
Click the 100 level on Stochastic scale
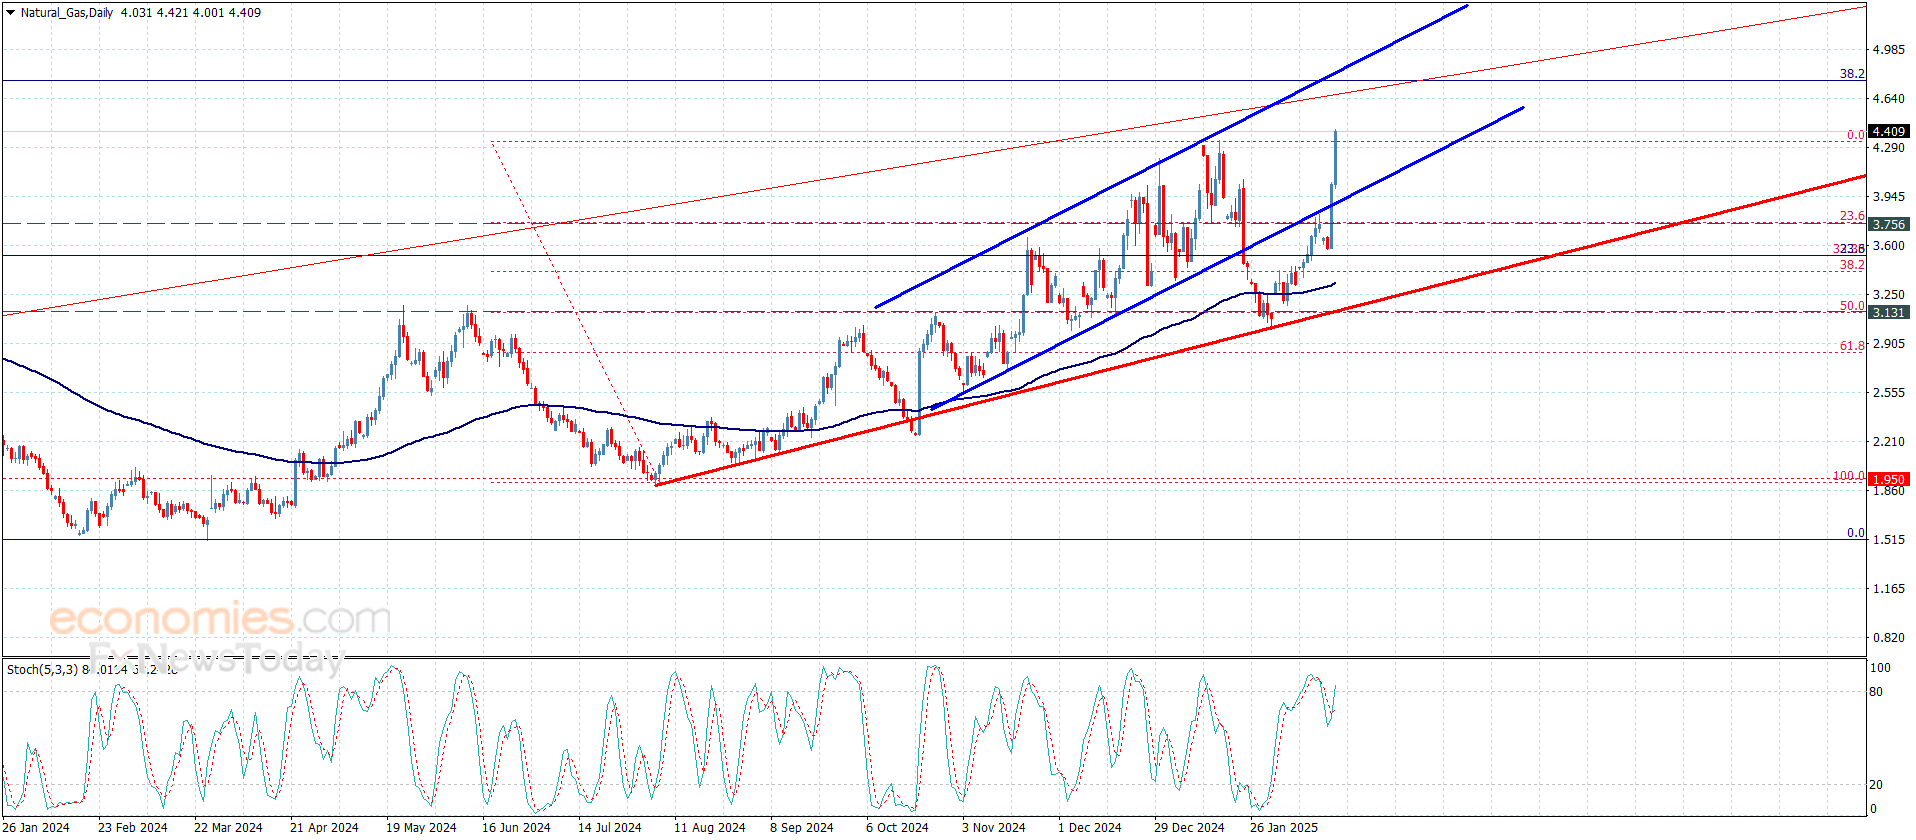click(1880, 668)
